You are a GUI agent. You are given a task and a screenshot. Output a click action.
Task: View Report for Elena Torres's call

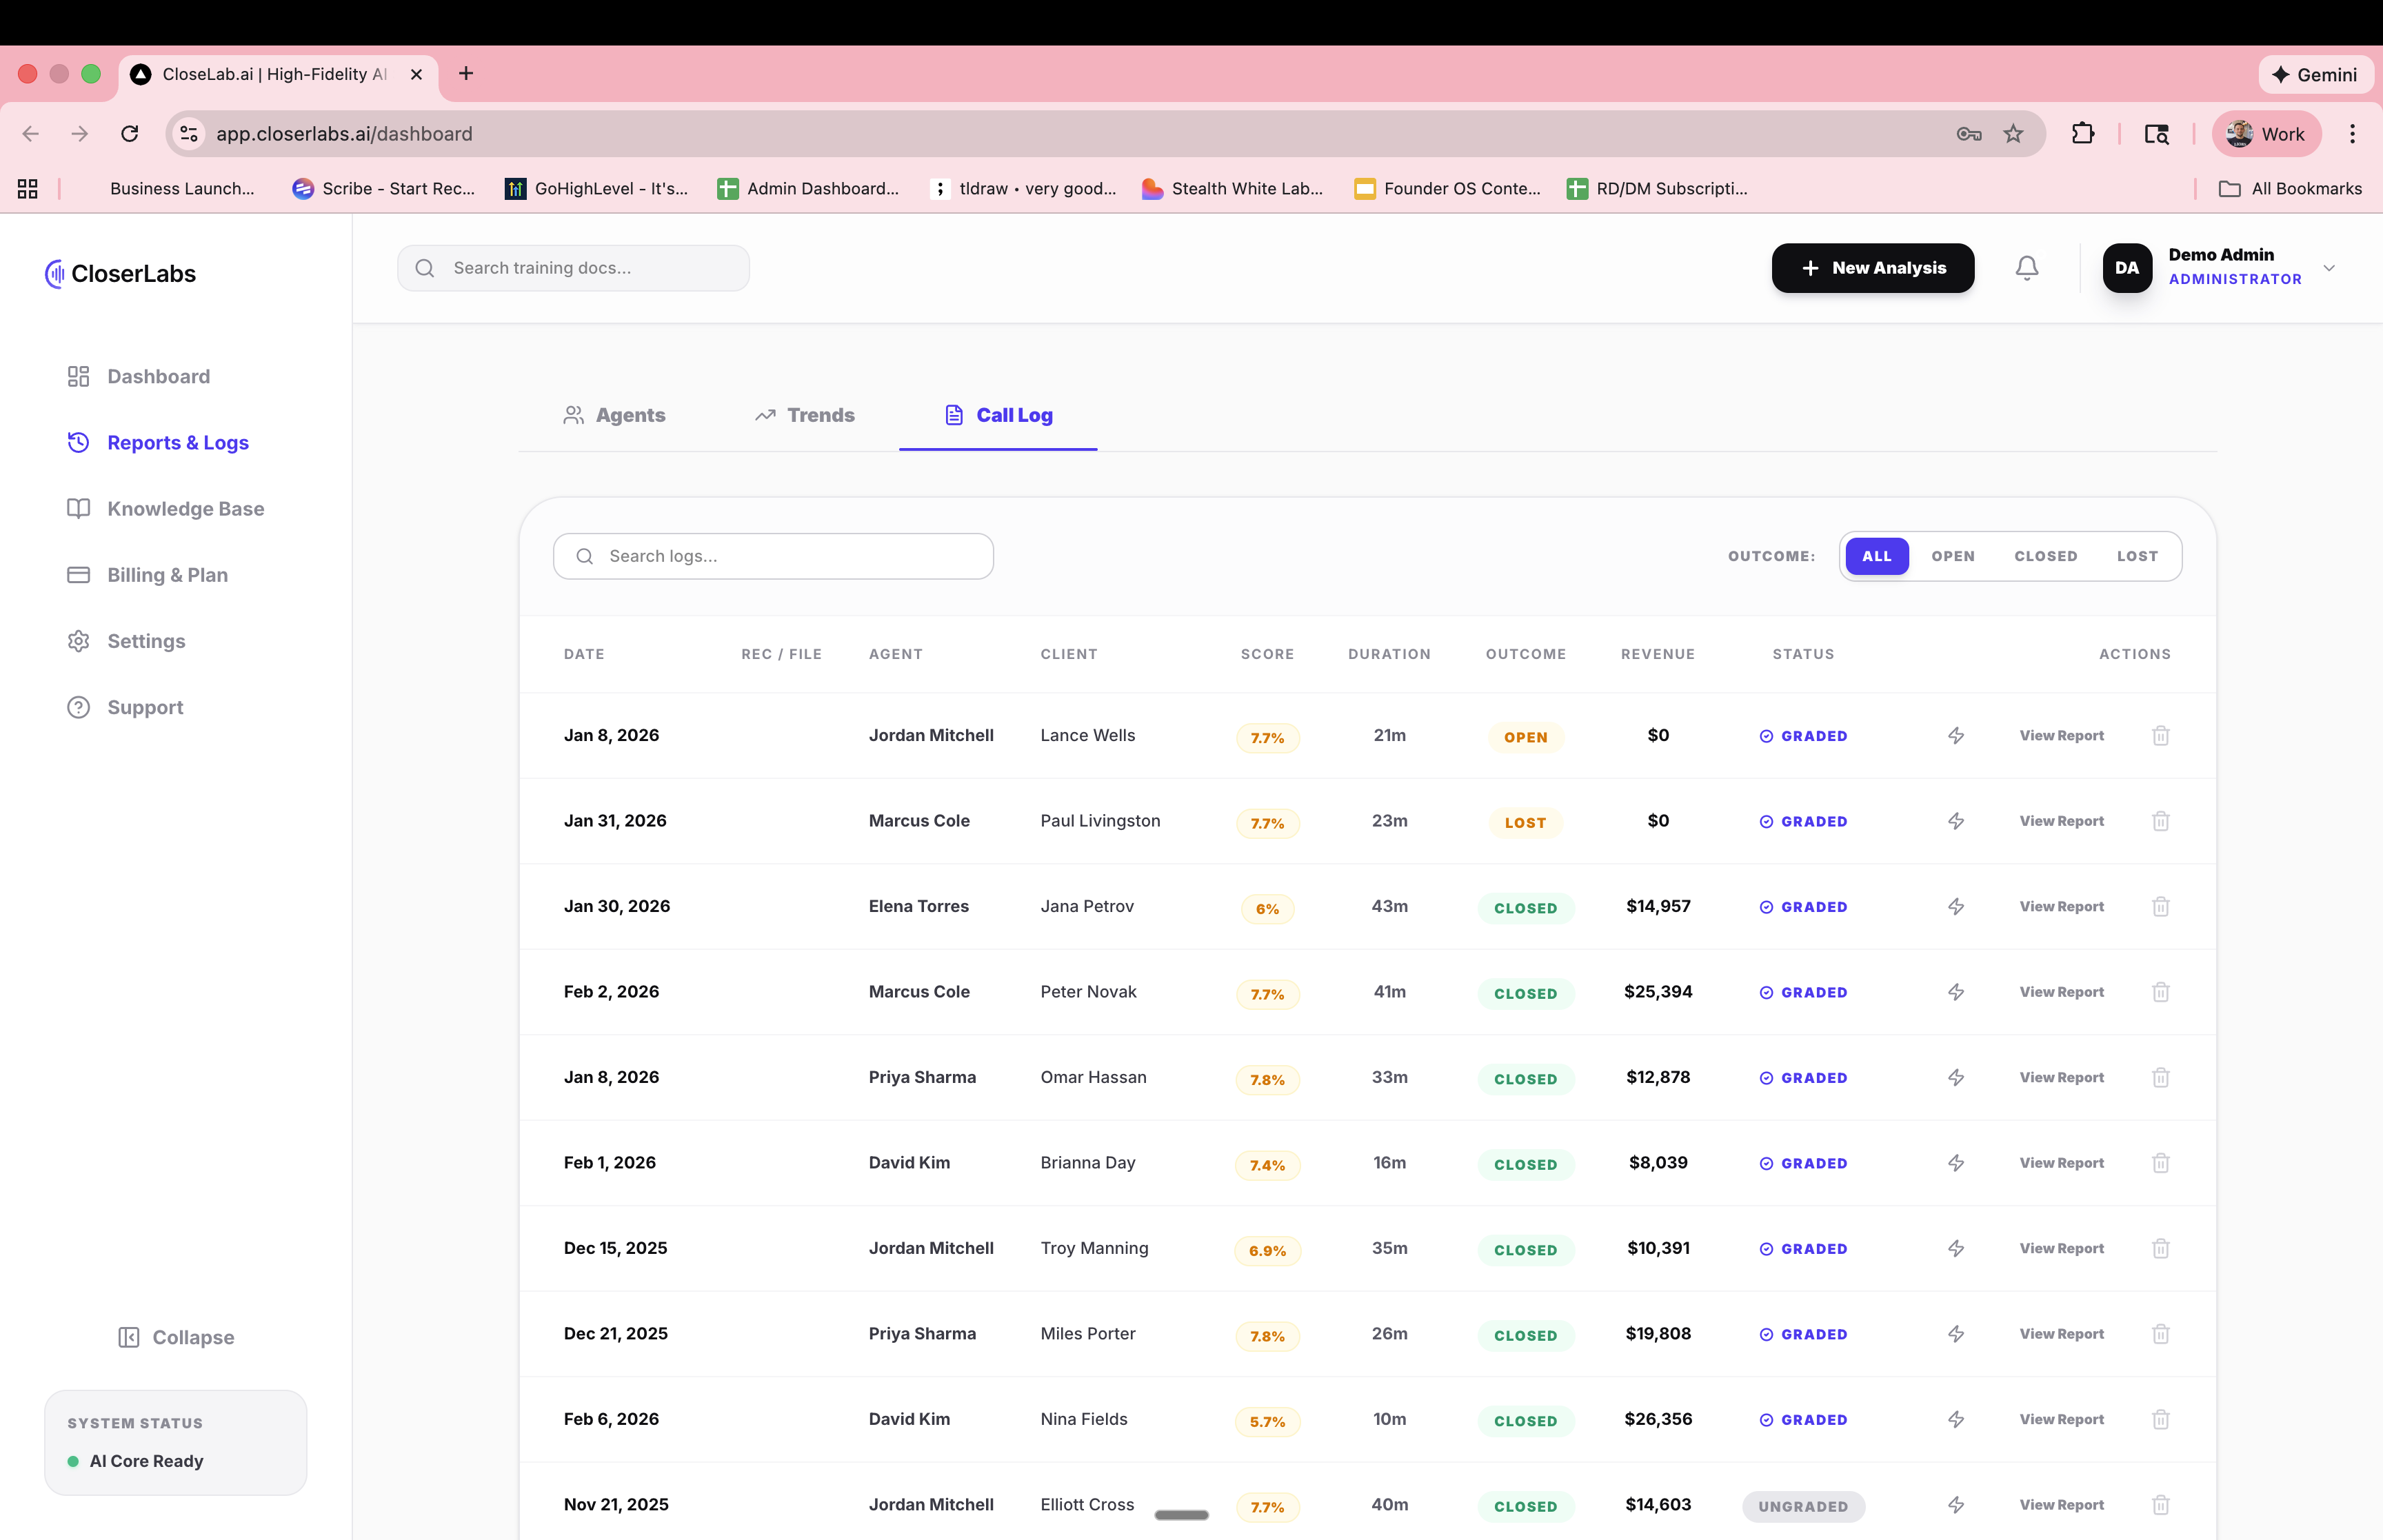(2061, 906)
